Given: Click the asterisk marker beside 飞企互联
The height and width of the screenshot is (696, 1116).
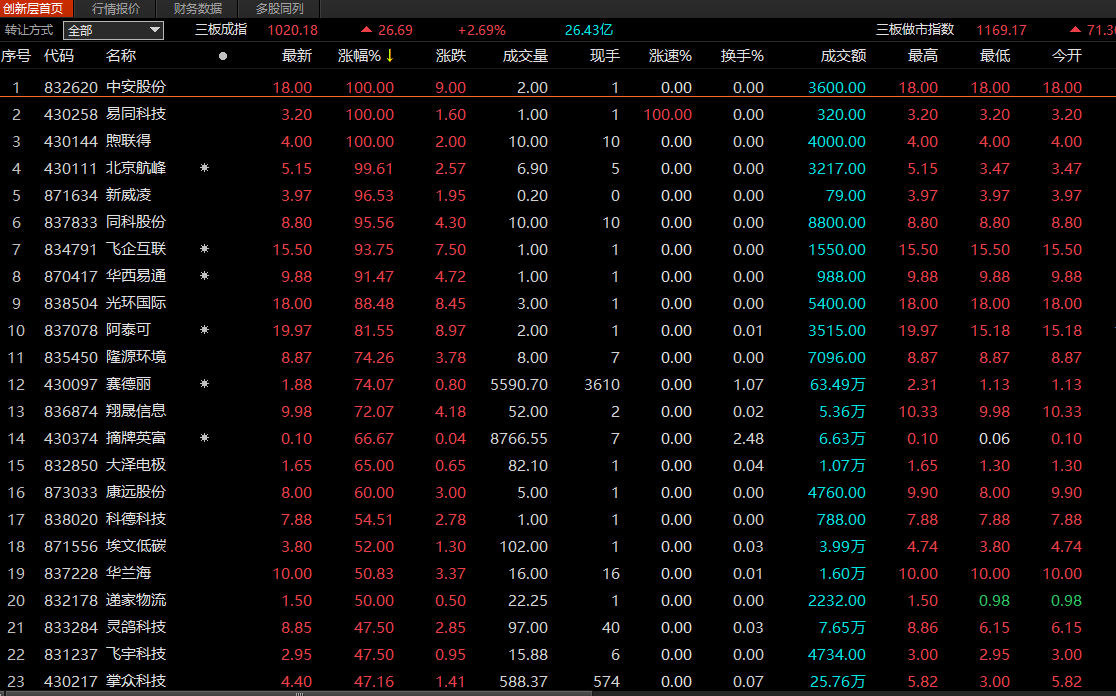Looking at the screenshot, I should coord(205,249).
